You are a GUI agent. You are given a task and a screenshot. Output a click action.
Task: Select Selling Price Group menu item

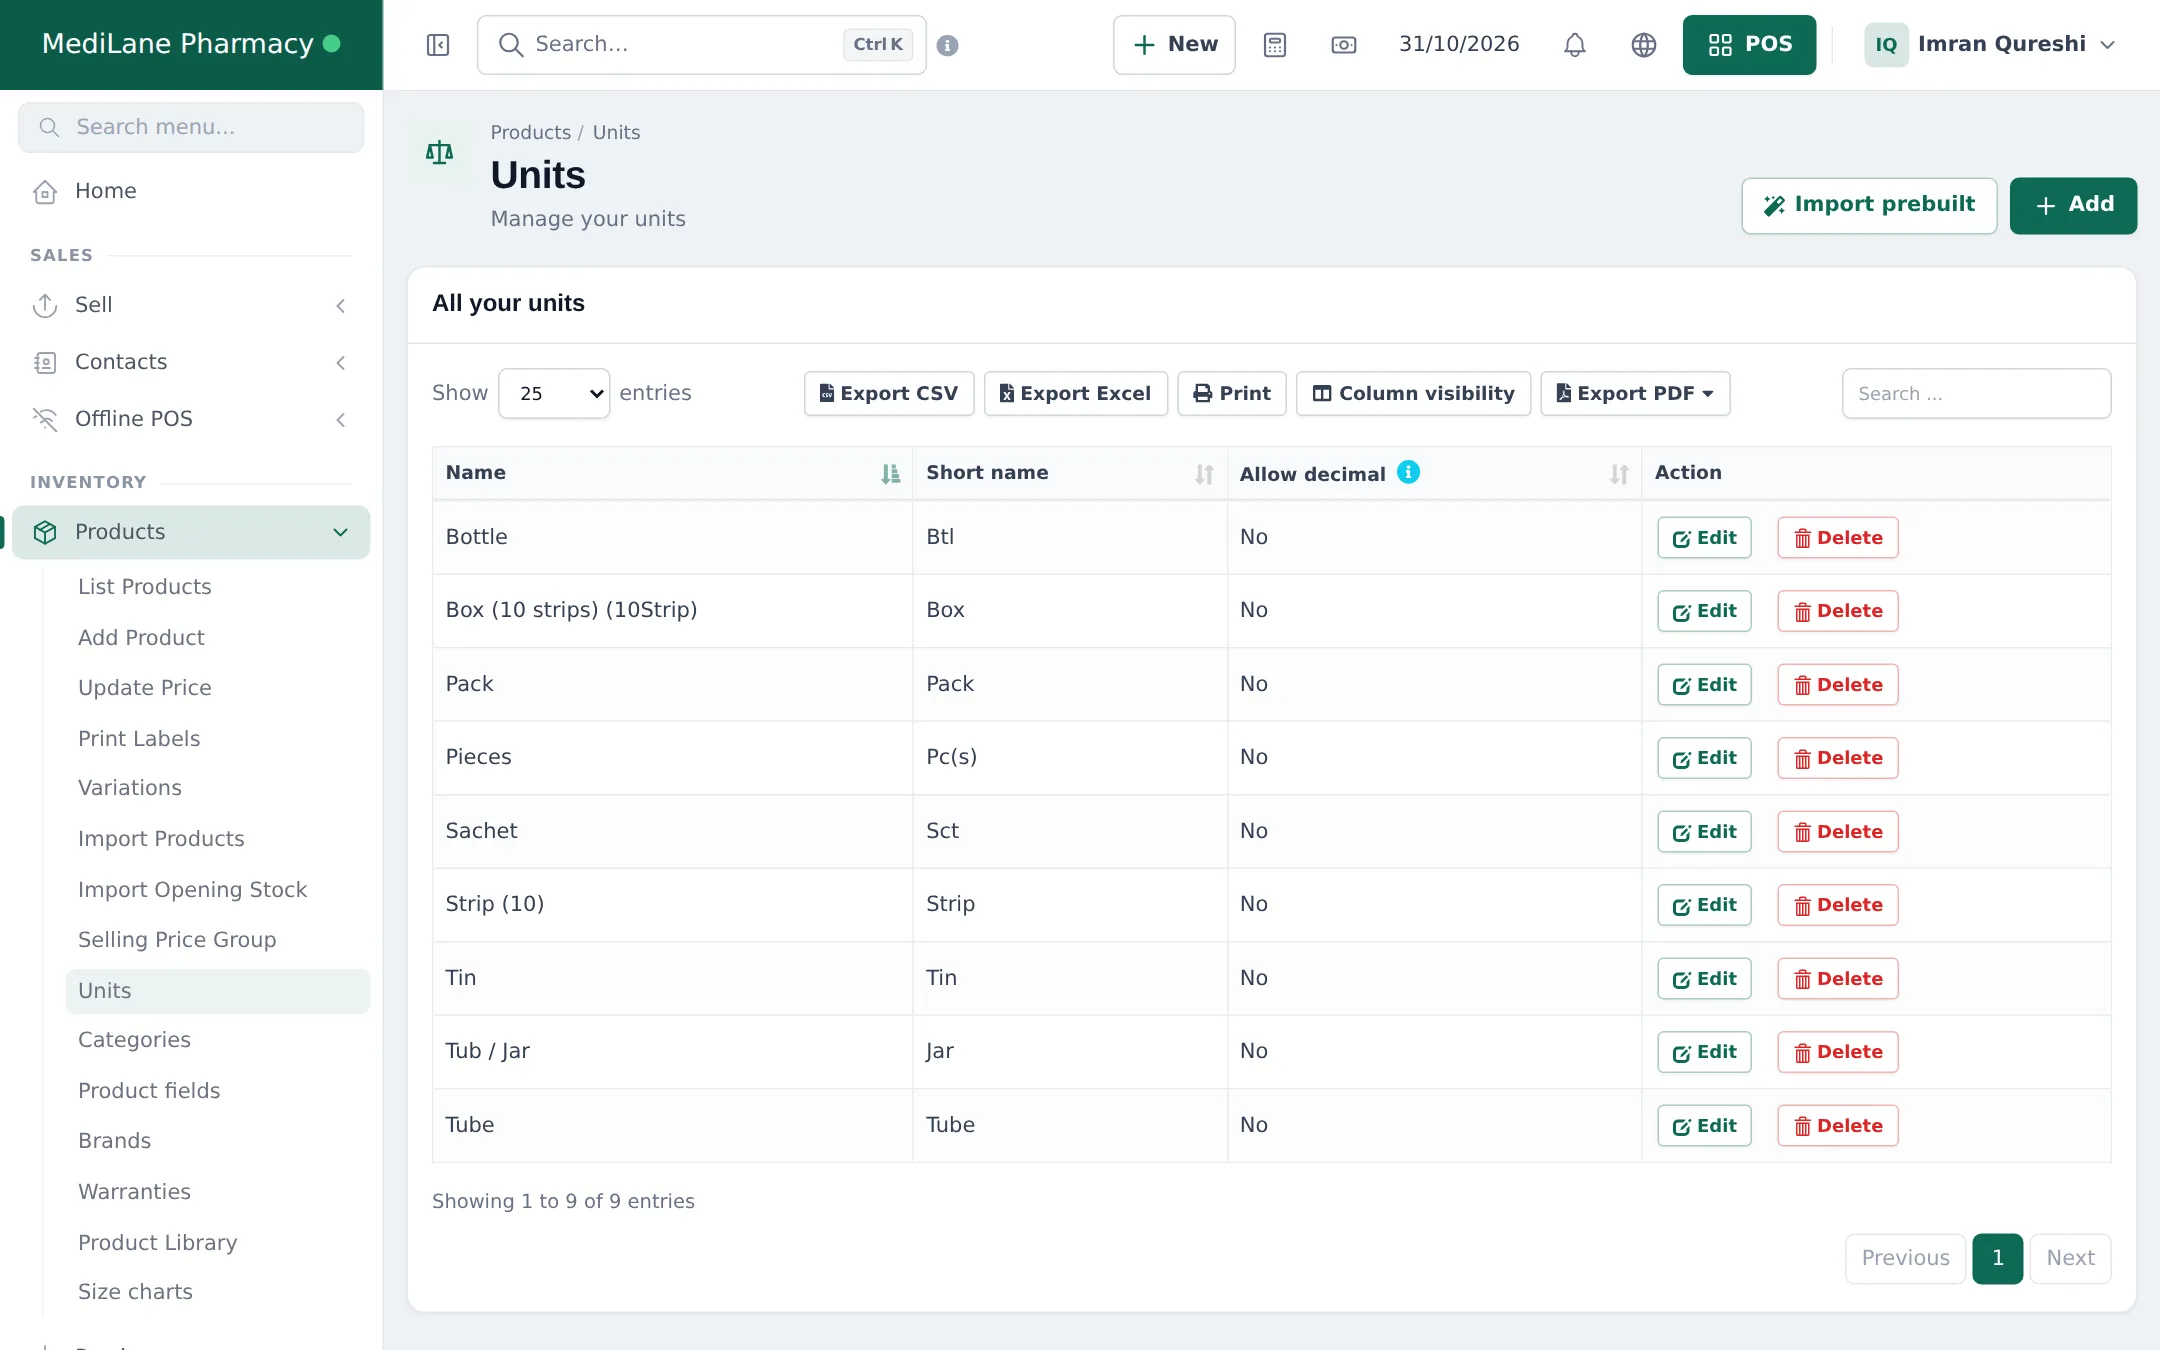[177, 940]
